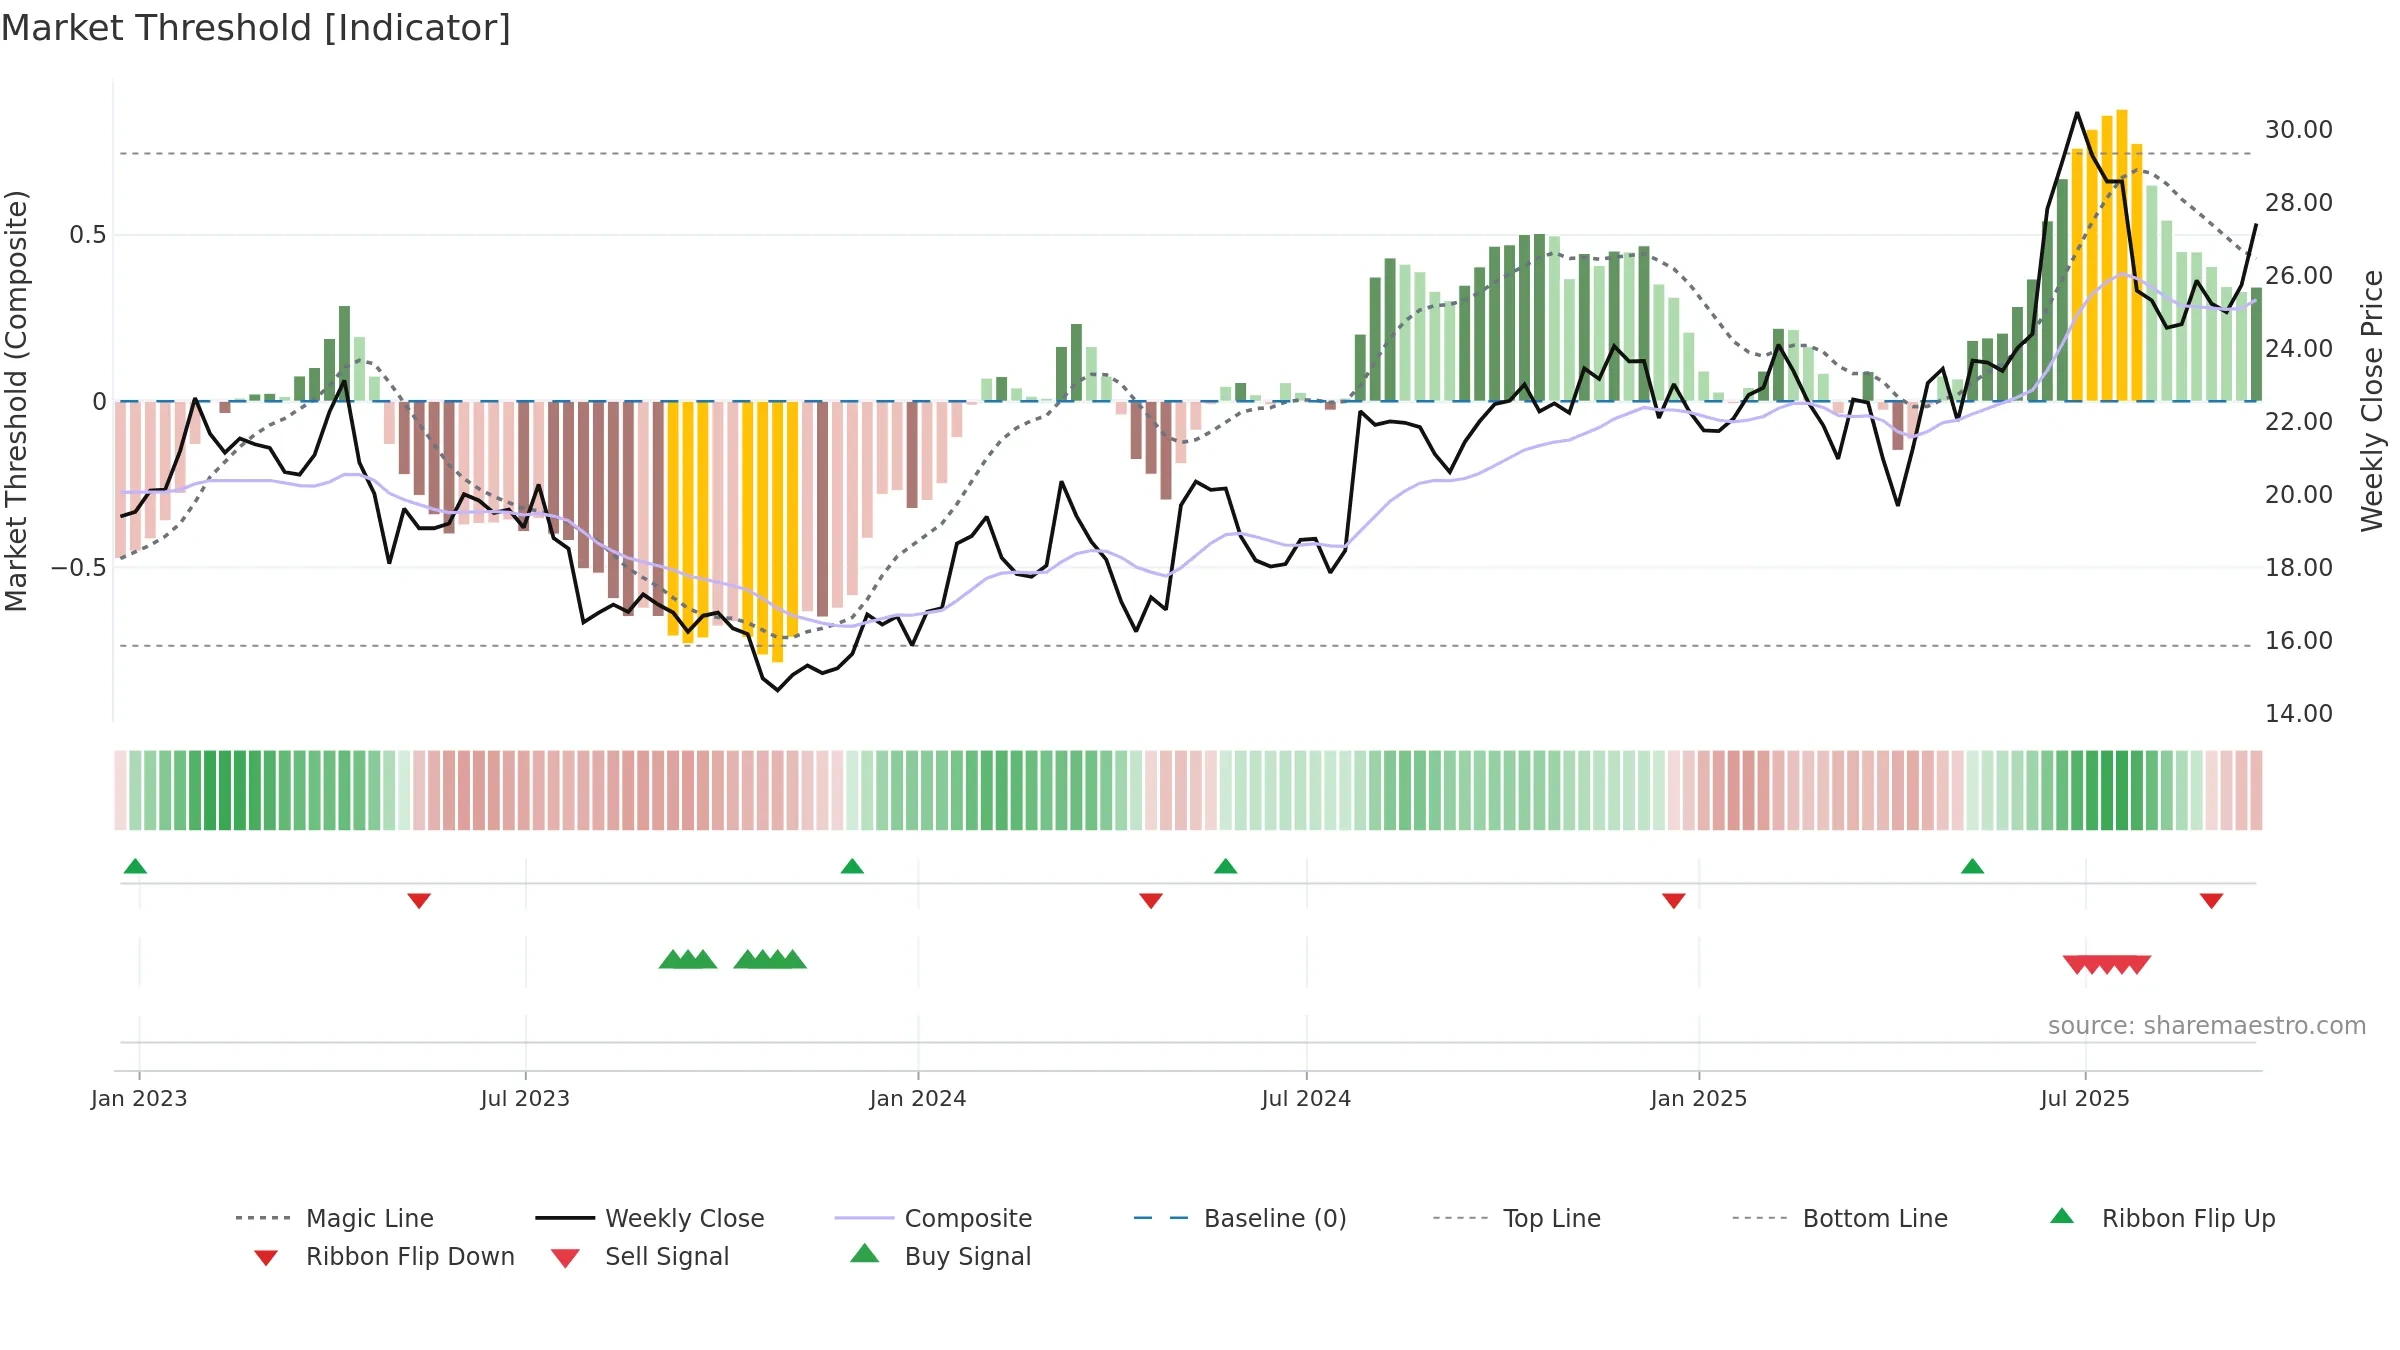
Task: Click the 14.00 price axis label
Action: click(x=2299, y=713)
